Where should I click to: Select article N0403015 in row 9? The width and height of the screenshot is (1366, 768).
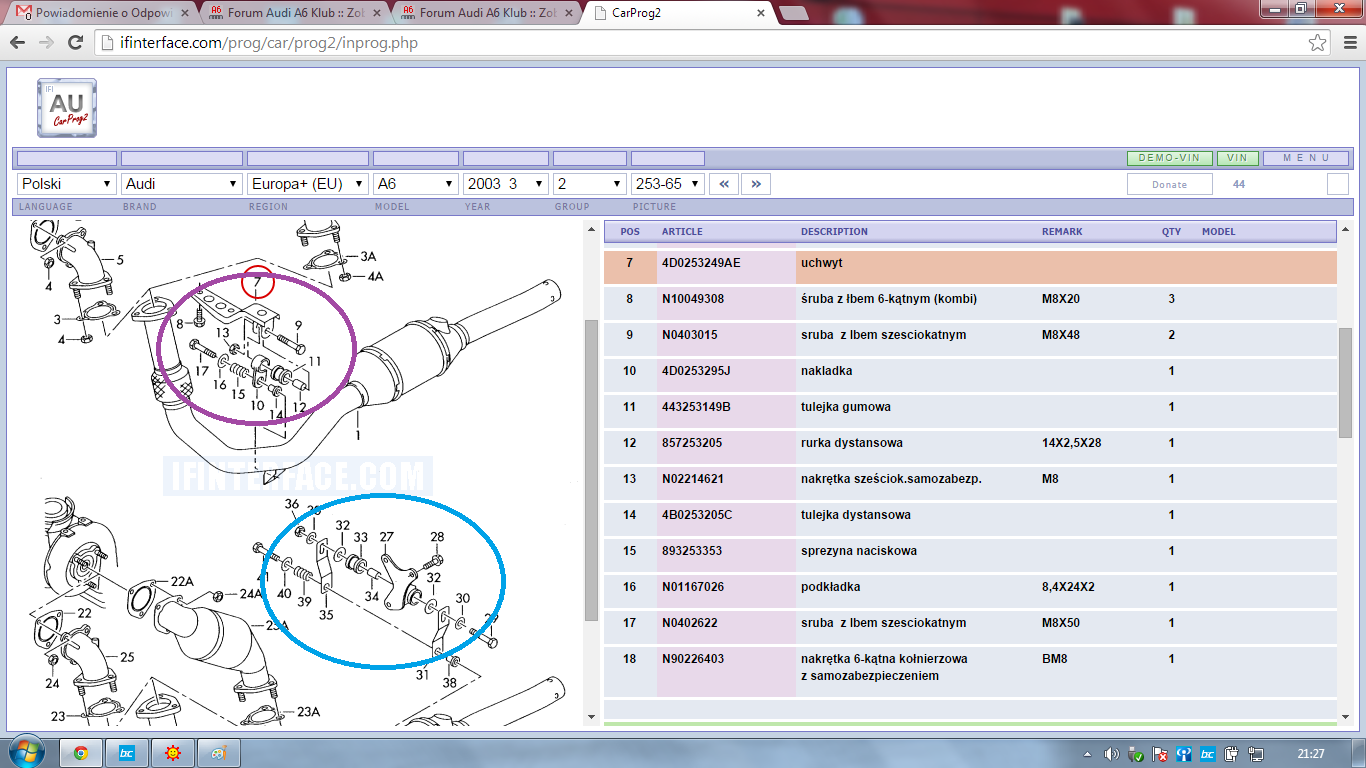[689, 335]
